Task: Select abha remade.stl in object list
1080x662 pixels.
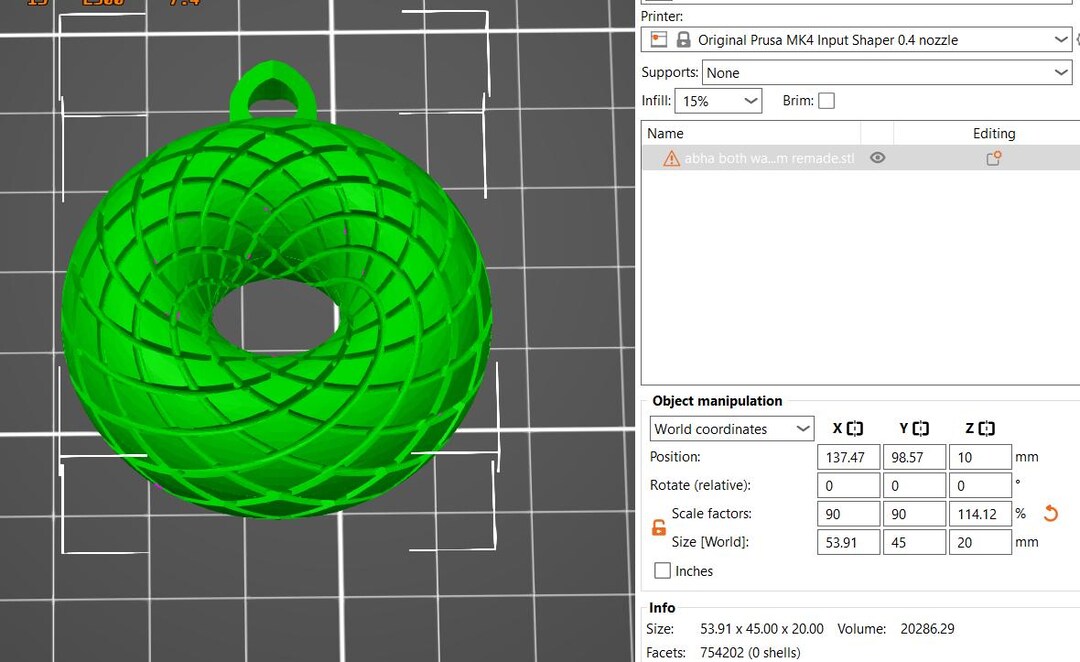Action: pos(770,157)
